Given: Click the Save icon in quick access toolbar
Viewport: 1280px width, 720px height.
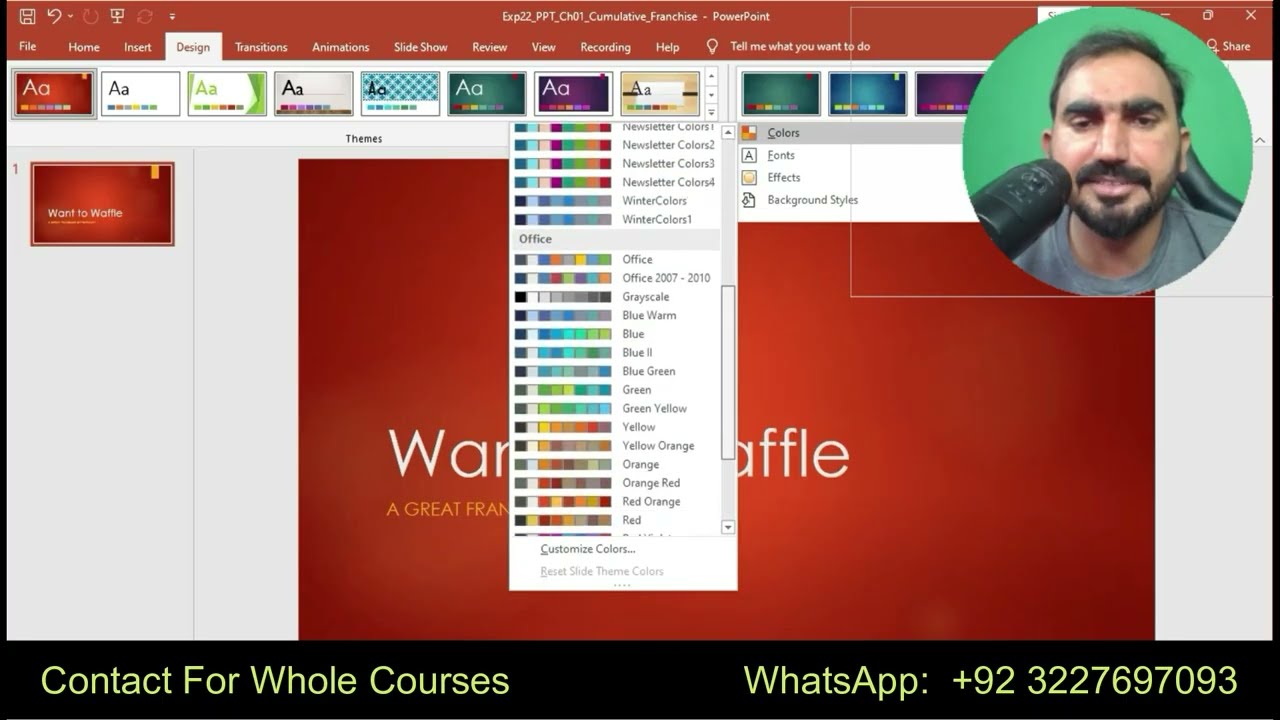Looking at the screenshot, I should tap(27, 16).
